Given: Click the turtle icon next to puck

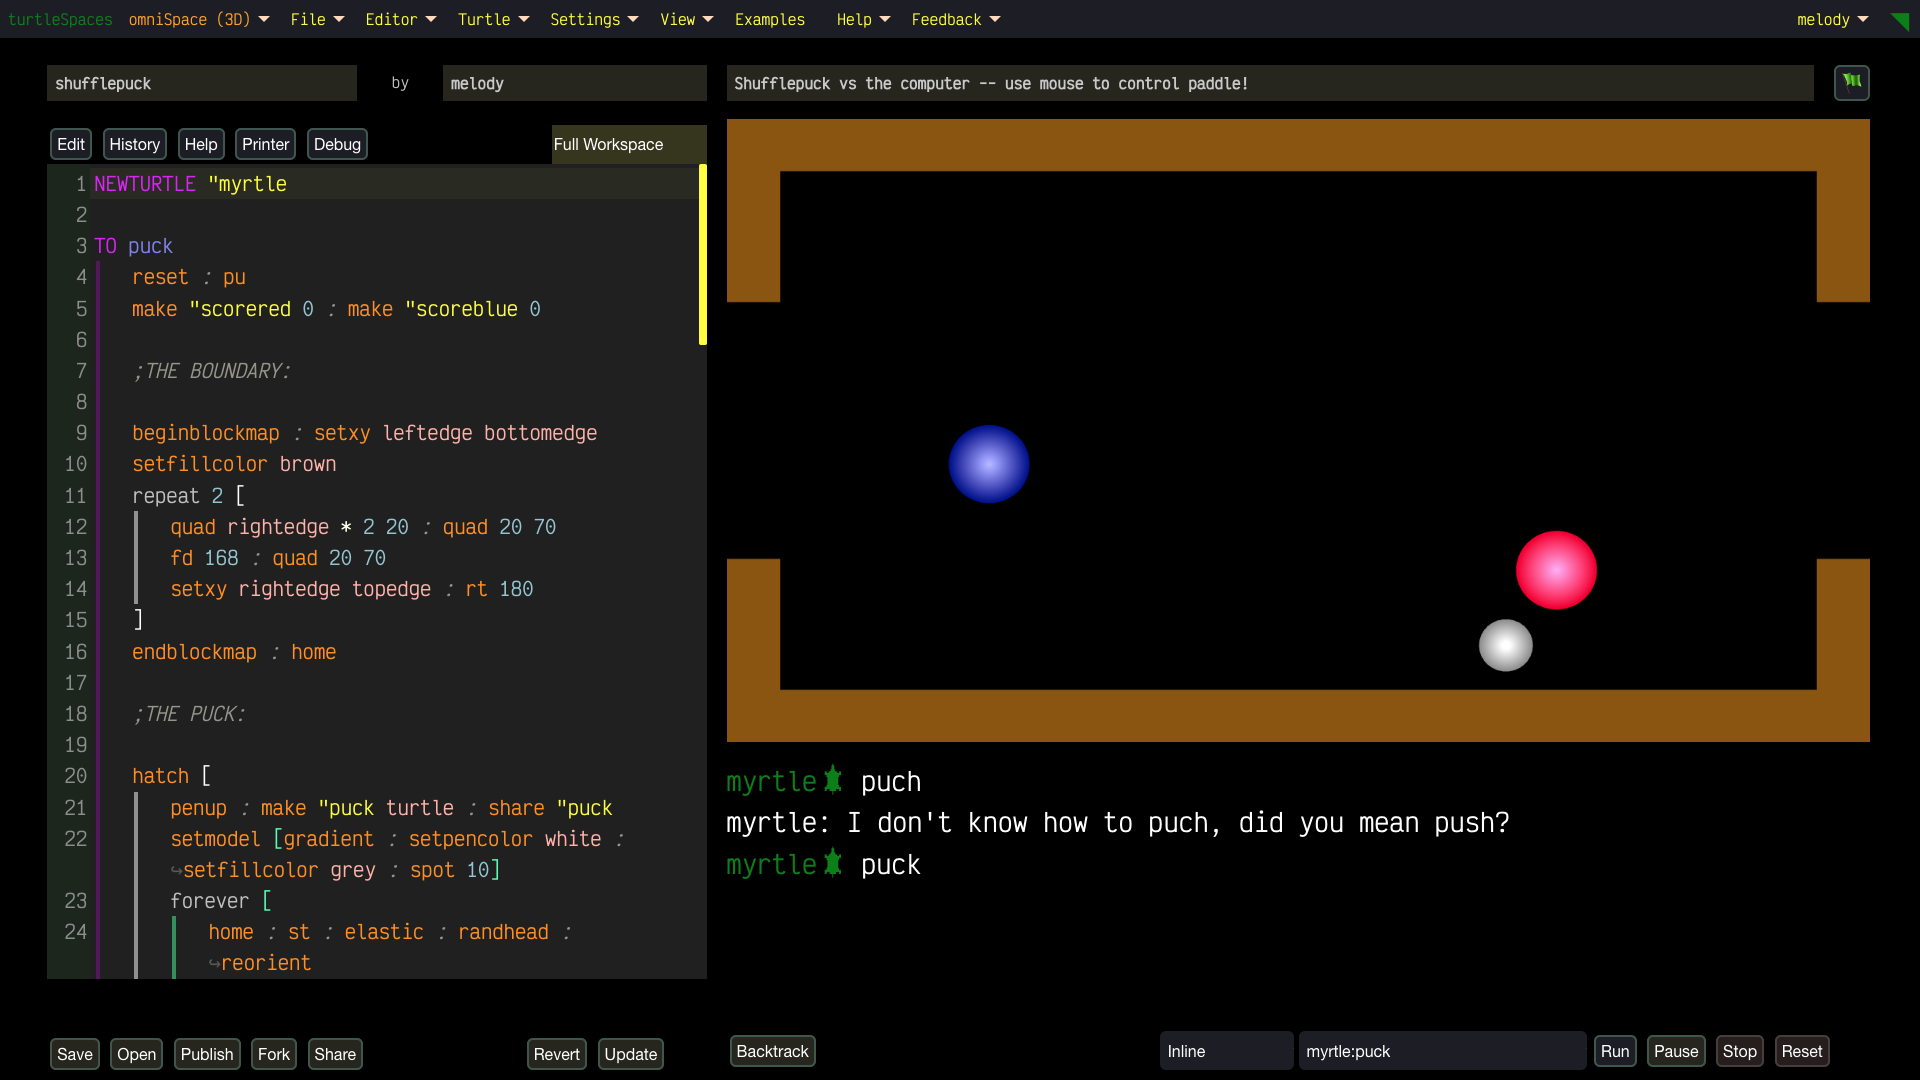Looking at the screenshot, I should pyautogui.click(x=833, y=863).
